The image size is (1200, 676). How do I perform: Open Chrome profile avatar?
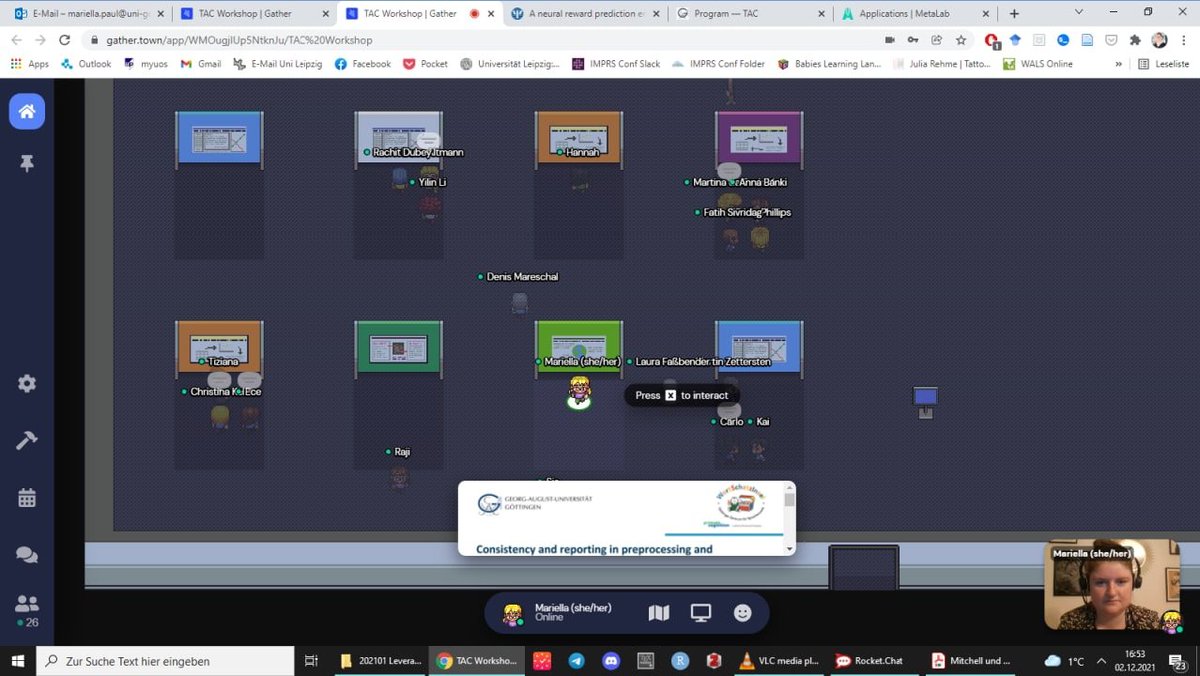pos(1159,40)
